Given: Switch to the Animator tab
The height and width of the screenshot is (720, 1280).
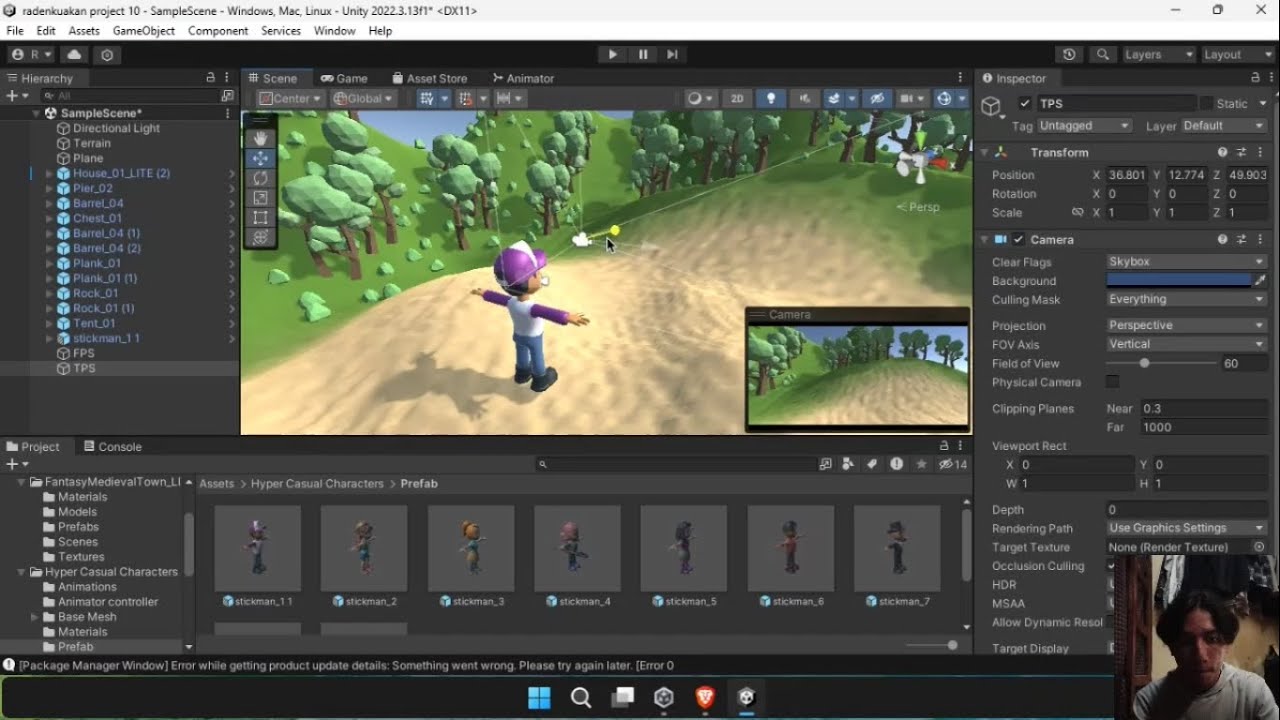Looking at the screenshot, I should tap(523, 78).
